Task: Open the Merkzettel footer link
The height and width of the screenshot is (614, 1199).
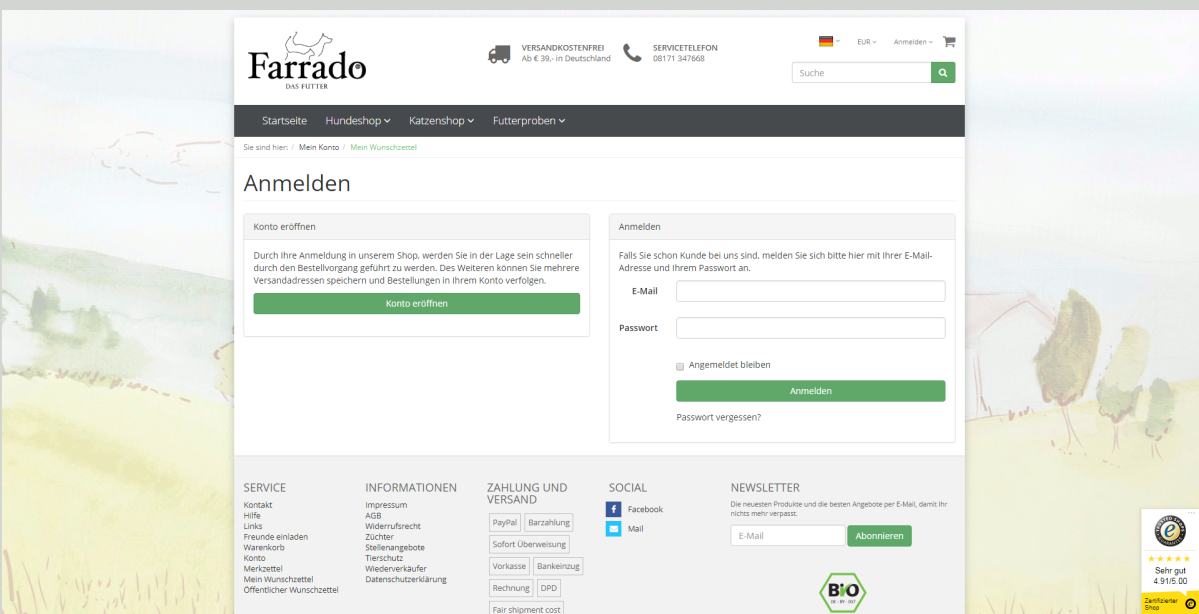Action: click(x=263, y=569)
